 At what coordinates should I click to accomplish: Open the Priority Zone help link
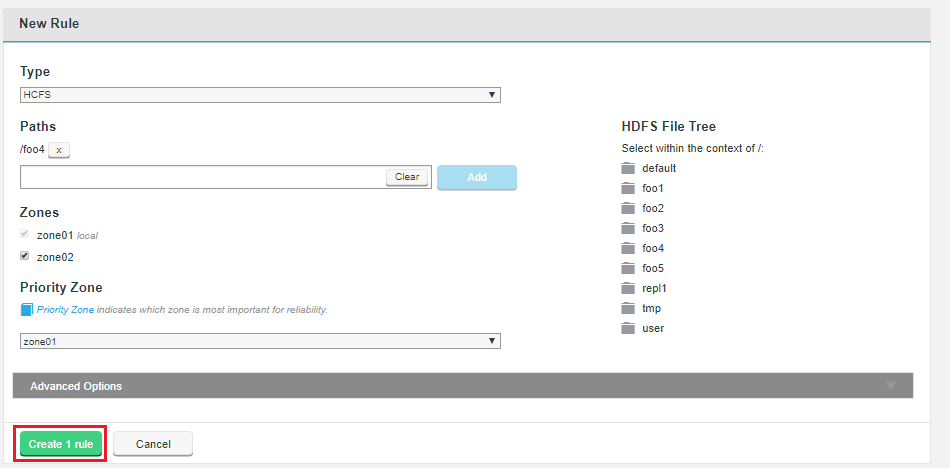[x=65, y=310]
